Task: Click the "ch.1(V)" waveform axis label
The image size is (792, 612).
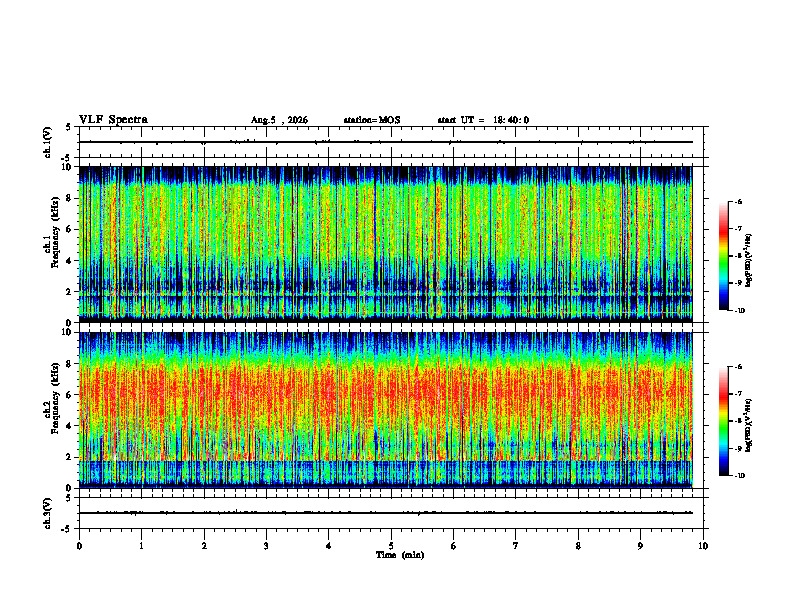Action: tap(47, 142)
